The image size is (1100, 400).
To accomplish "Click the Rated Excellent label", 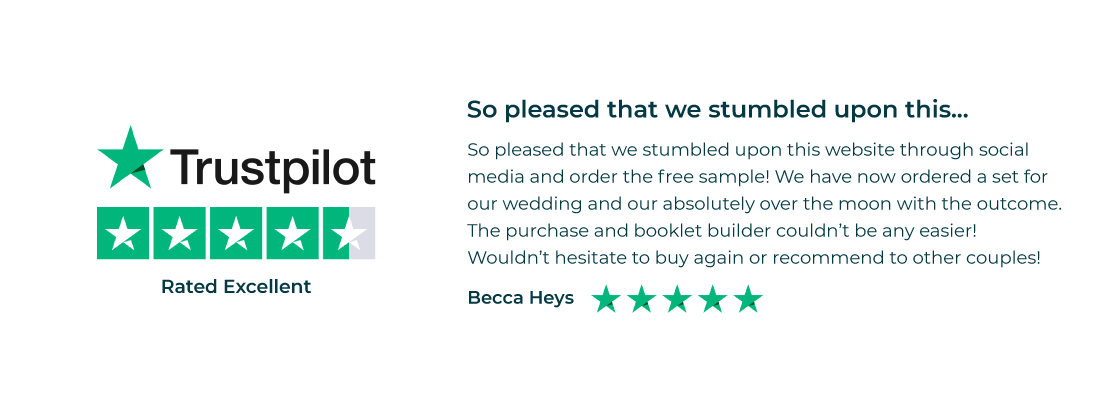I will point(236,287).
